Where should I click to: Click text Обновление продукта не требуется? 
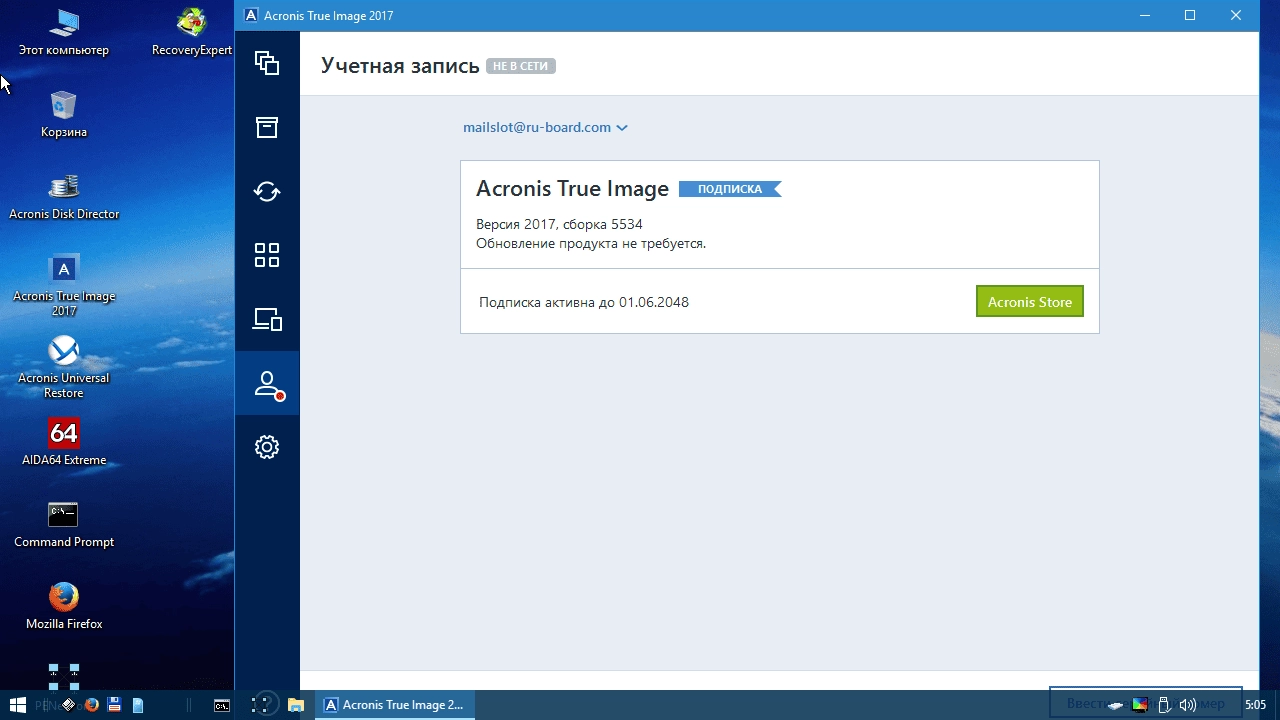pyautogui.click(x=591, y=243)
